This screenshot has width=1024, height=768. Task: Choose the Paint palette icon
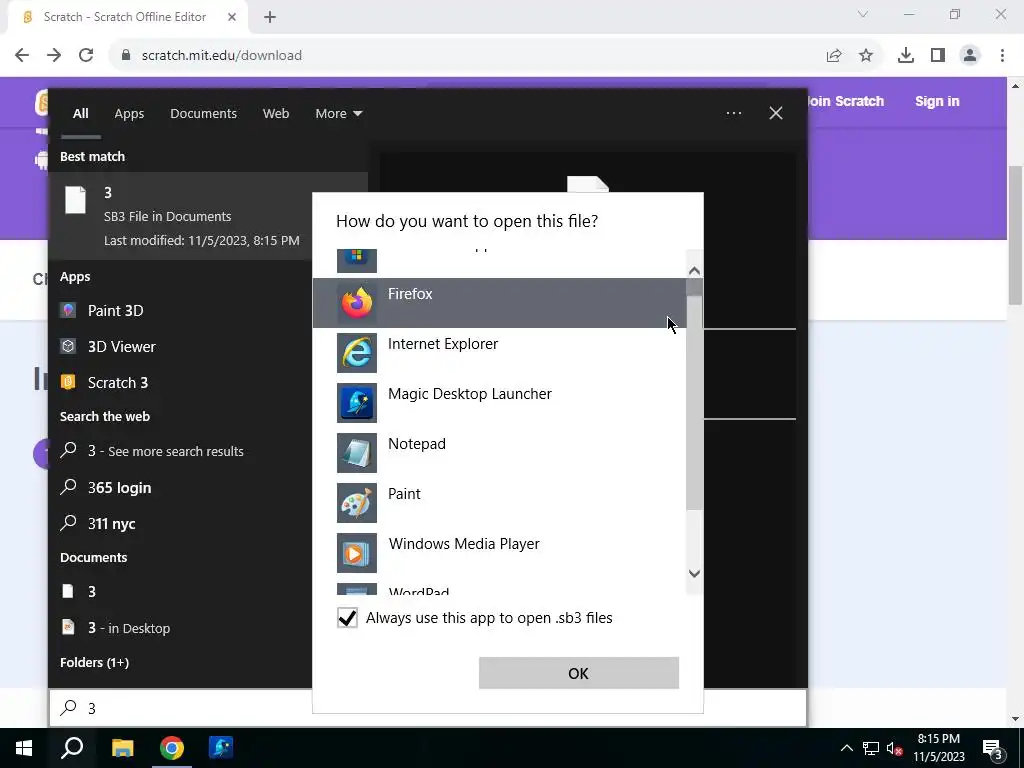[x=357, y=503]
